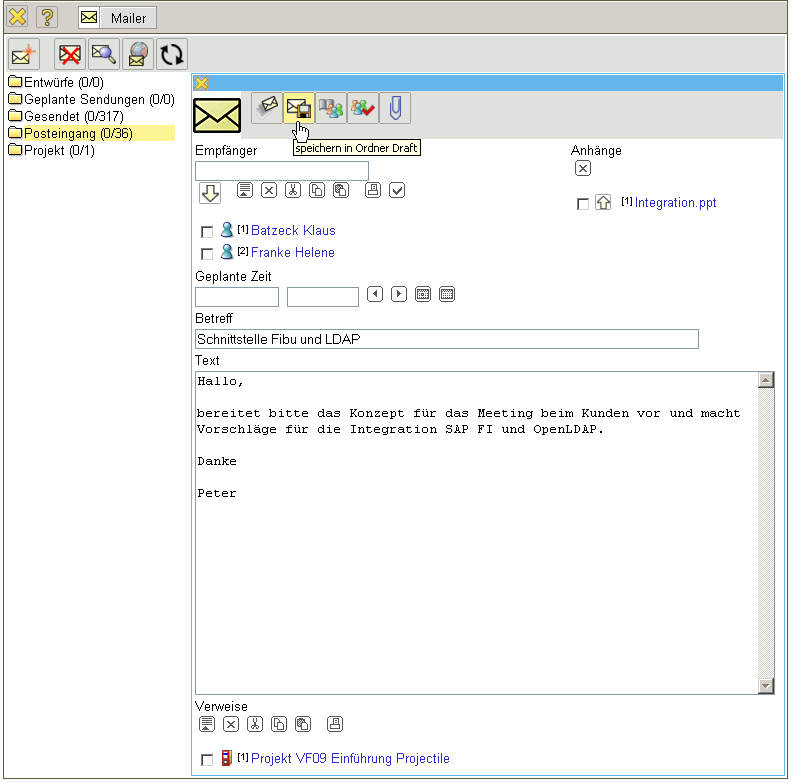Check the box next to Batzeck Klaus

pyautogui.click(x=207, y=232)
